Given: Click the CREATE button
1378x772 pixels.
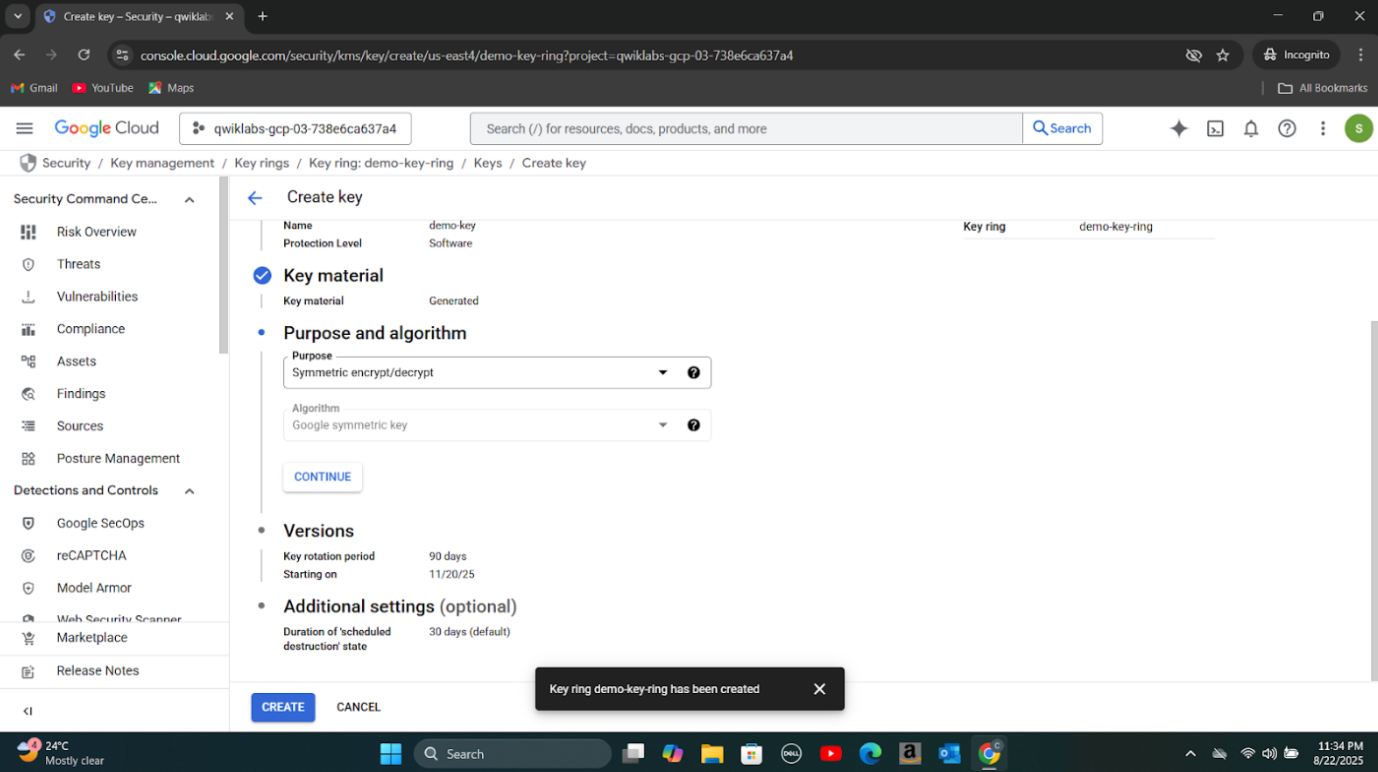Looking at the screenshot, I should [283, 707].
